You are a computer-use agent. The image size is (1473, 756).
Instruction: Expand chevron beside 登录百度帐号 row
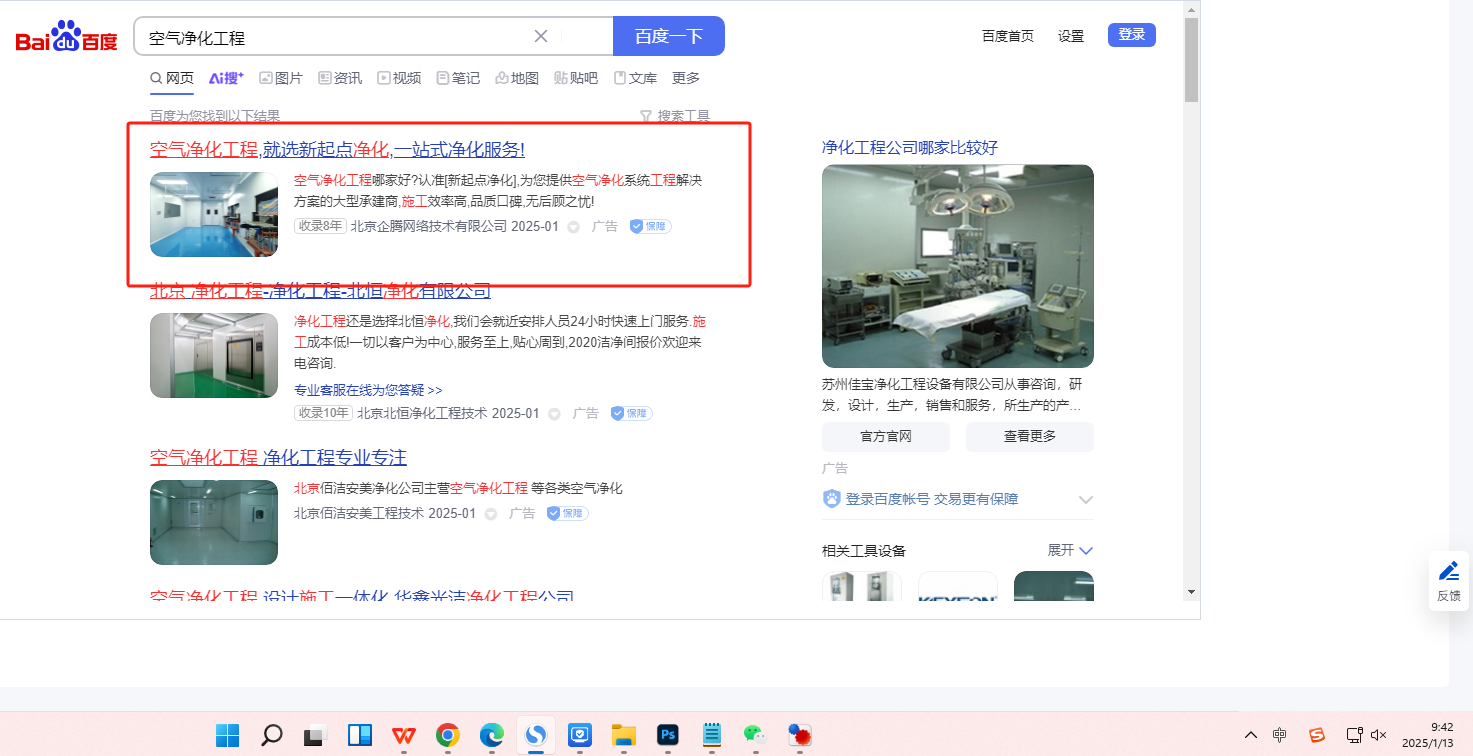click(1086, 500)
